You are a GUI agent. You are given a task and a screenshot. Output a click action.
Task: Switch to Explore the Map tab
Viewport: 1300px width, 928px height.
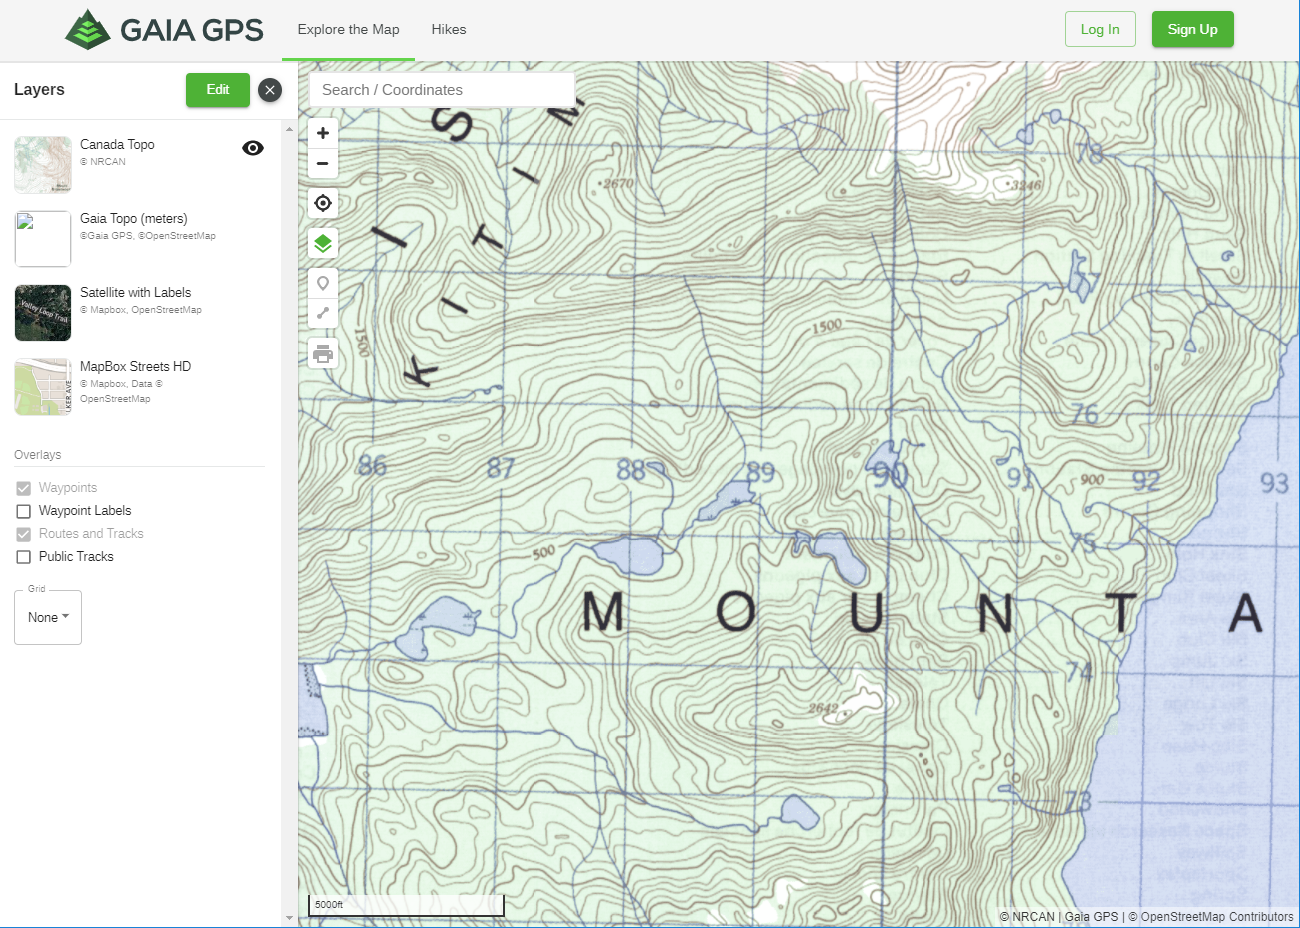point(348,30)
